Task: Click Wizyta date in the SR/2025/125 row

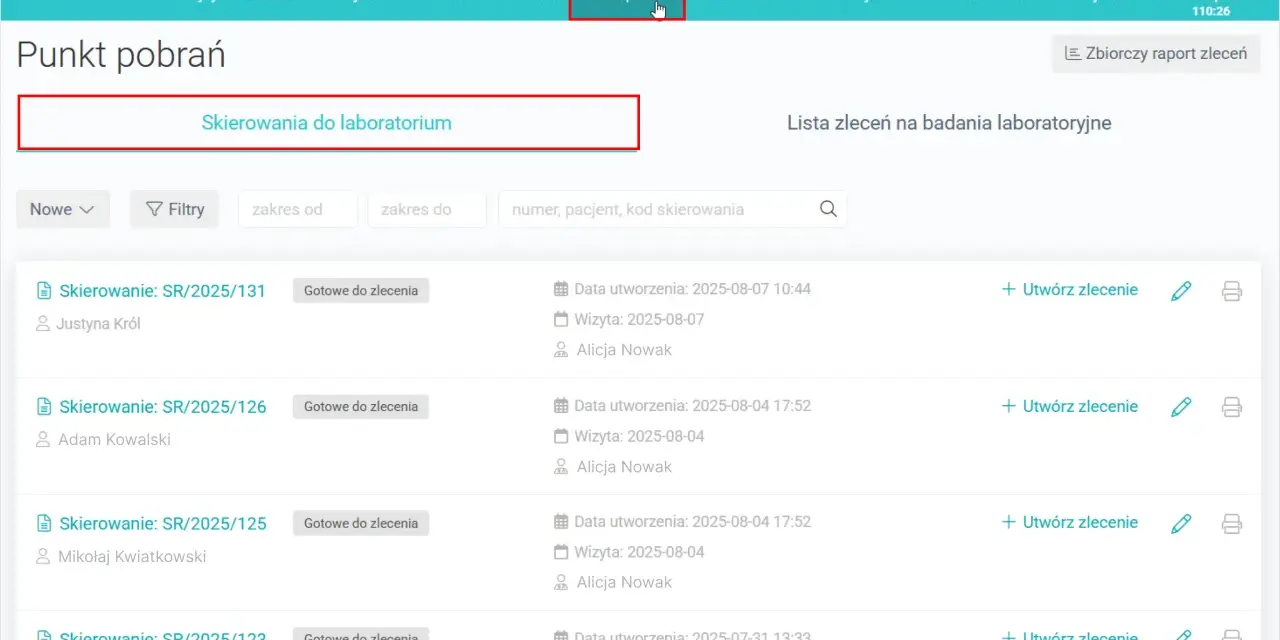Action: 639,552
